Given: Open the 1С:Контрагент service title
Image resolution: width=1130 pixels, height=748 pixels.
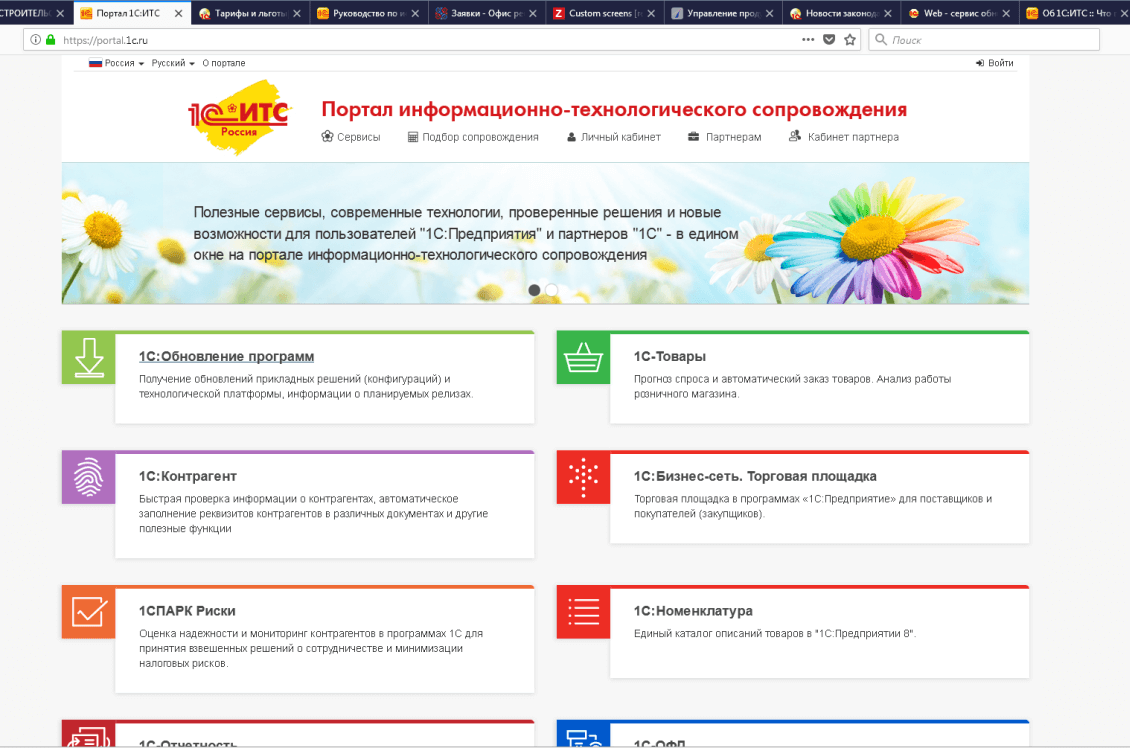Looking at the screenshot, I should pos(187,476).
